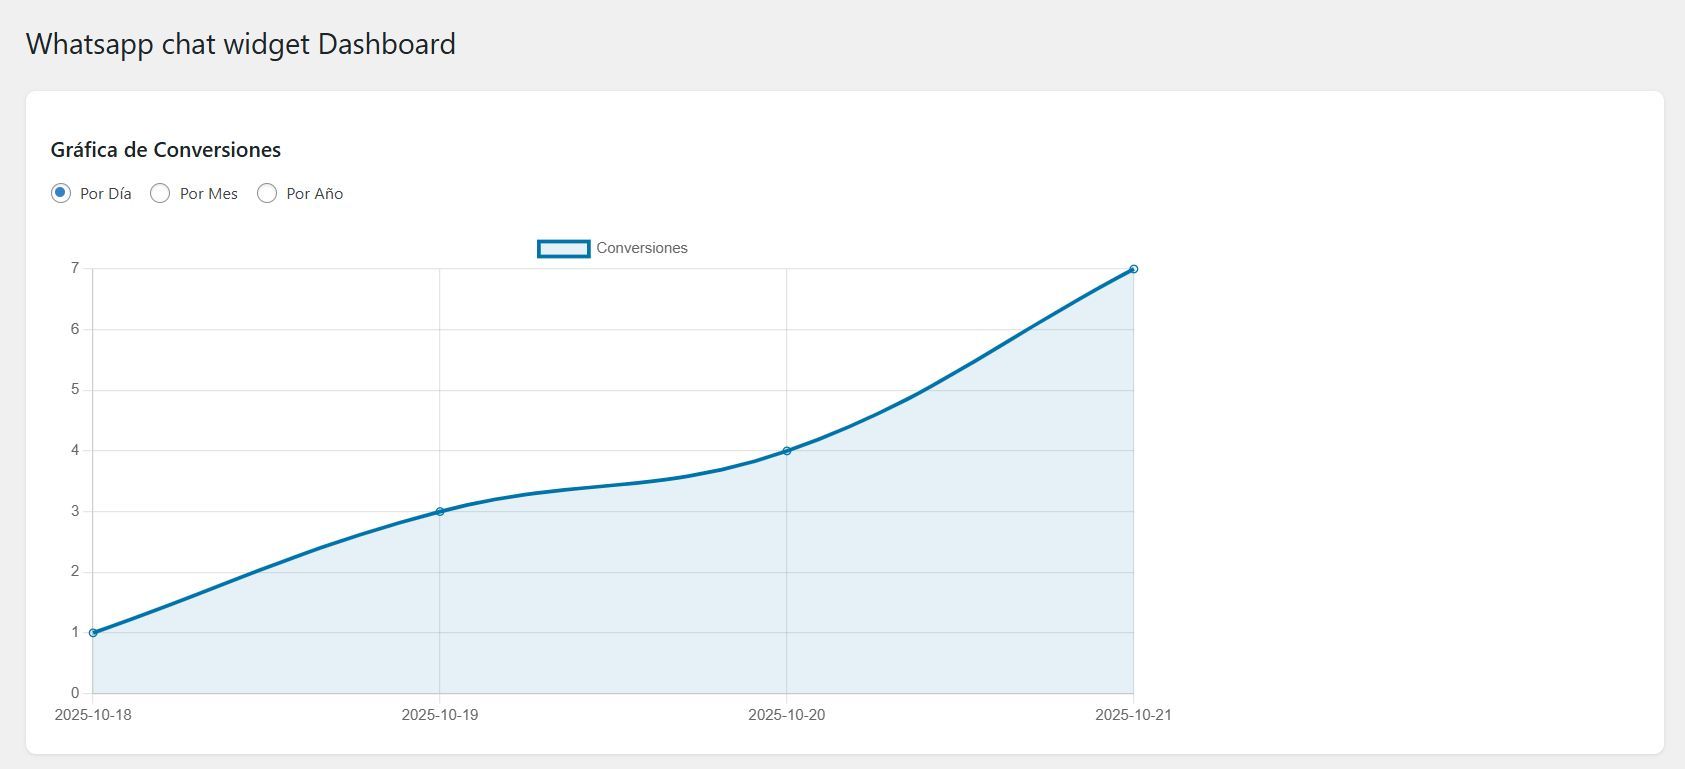Click the y-axis label 5
1685x769 pixels.
point(75,389)
